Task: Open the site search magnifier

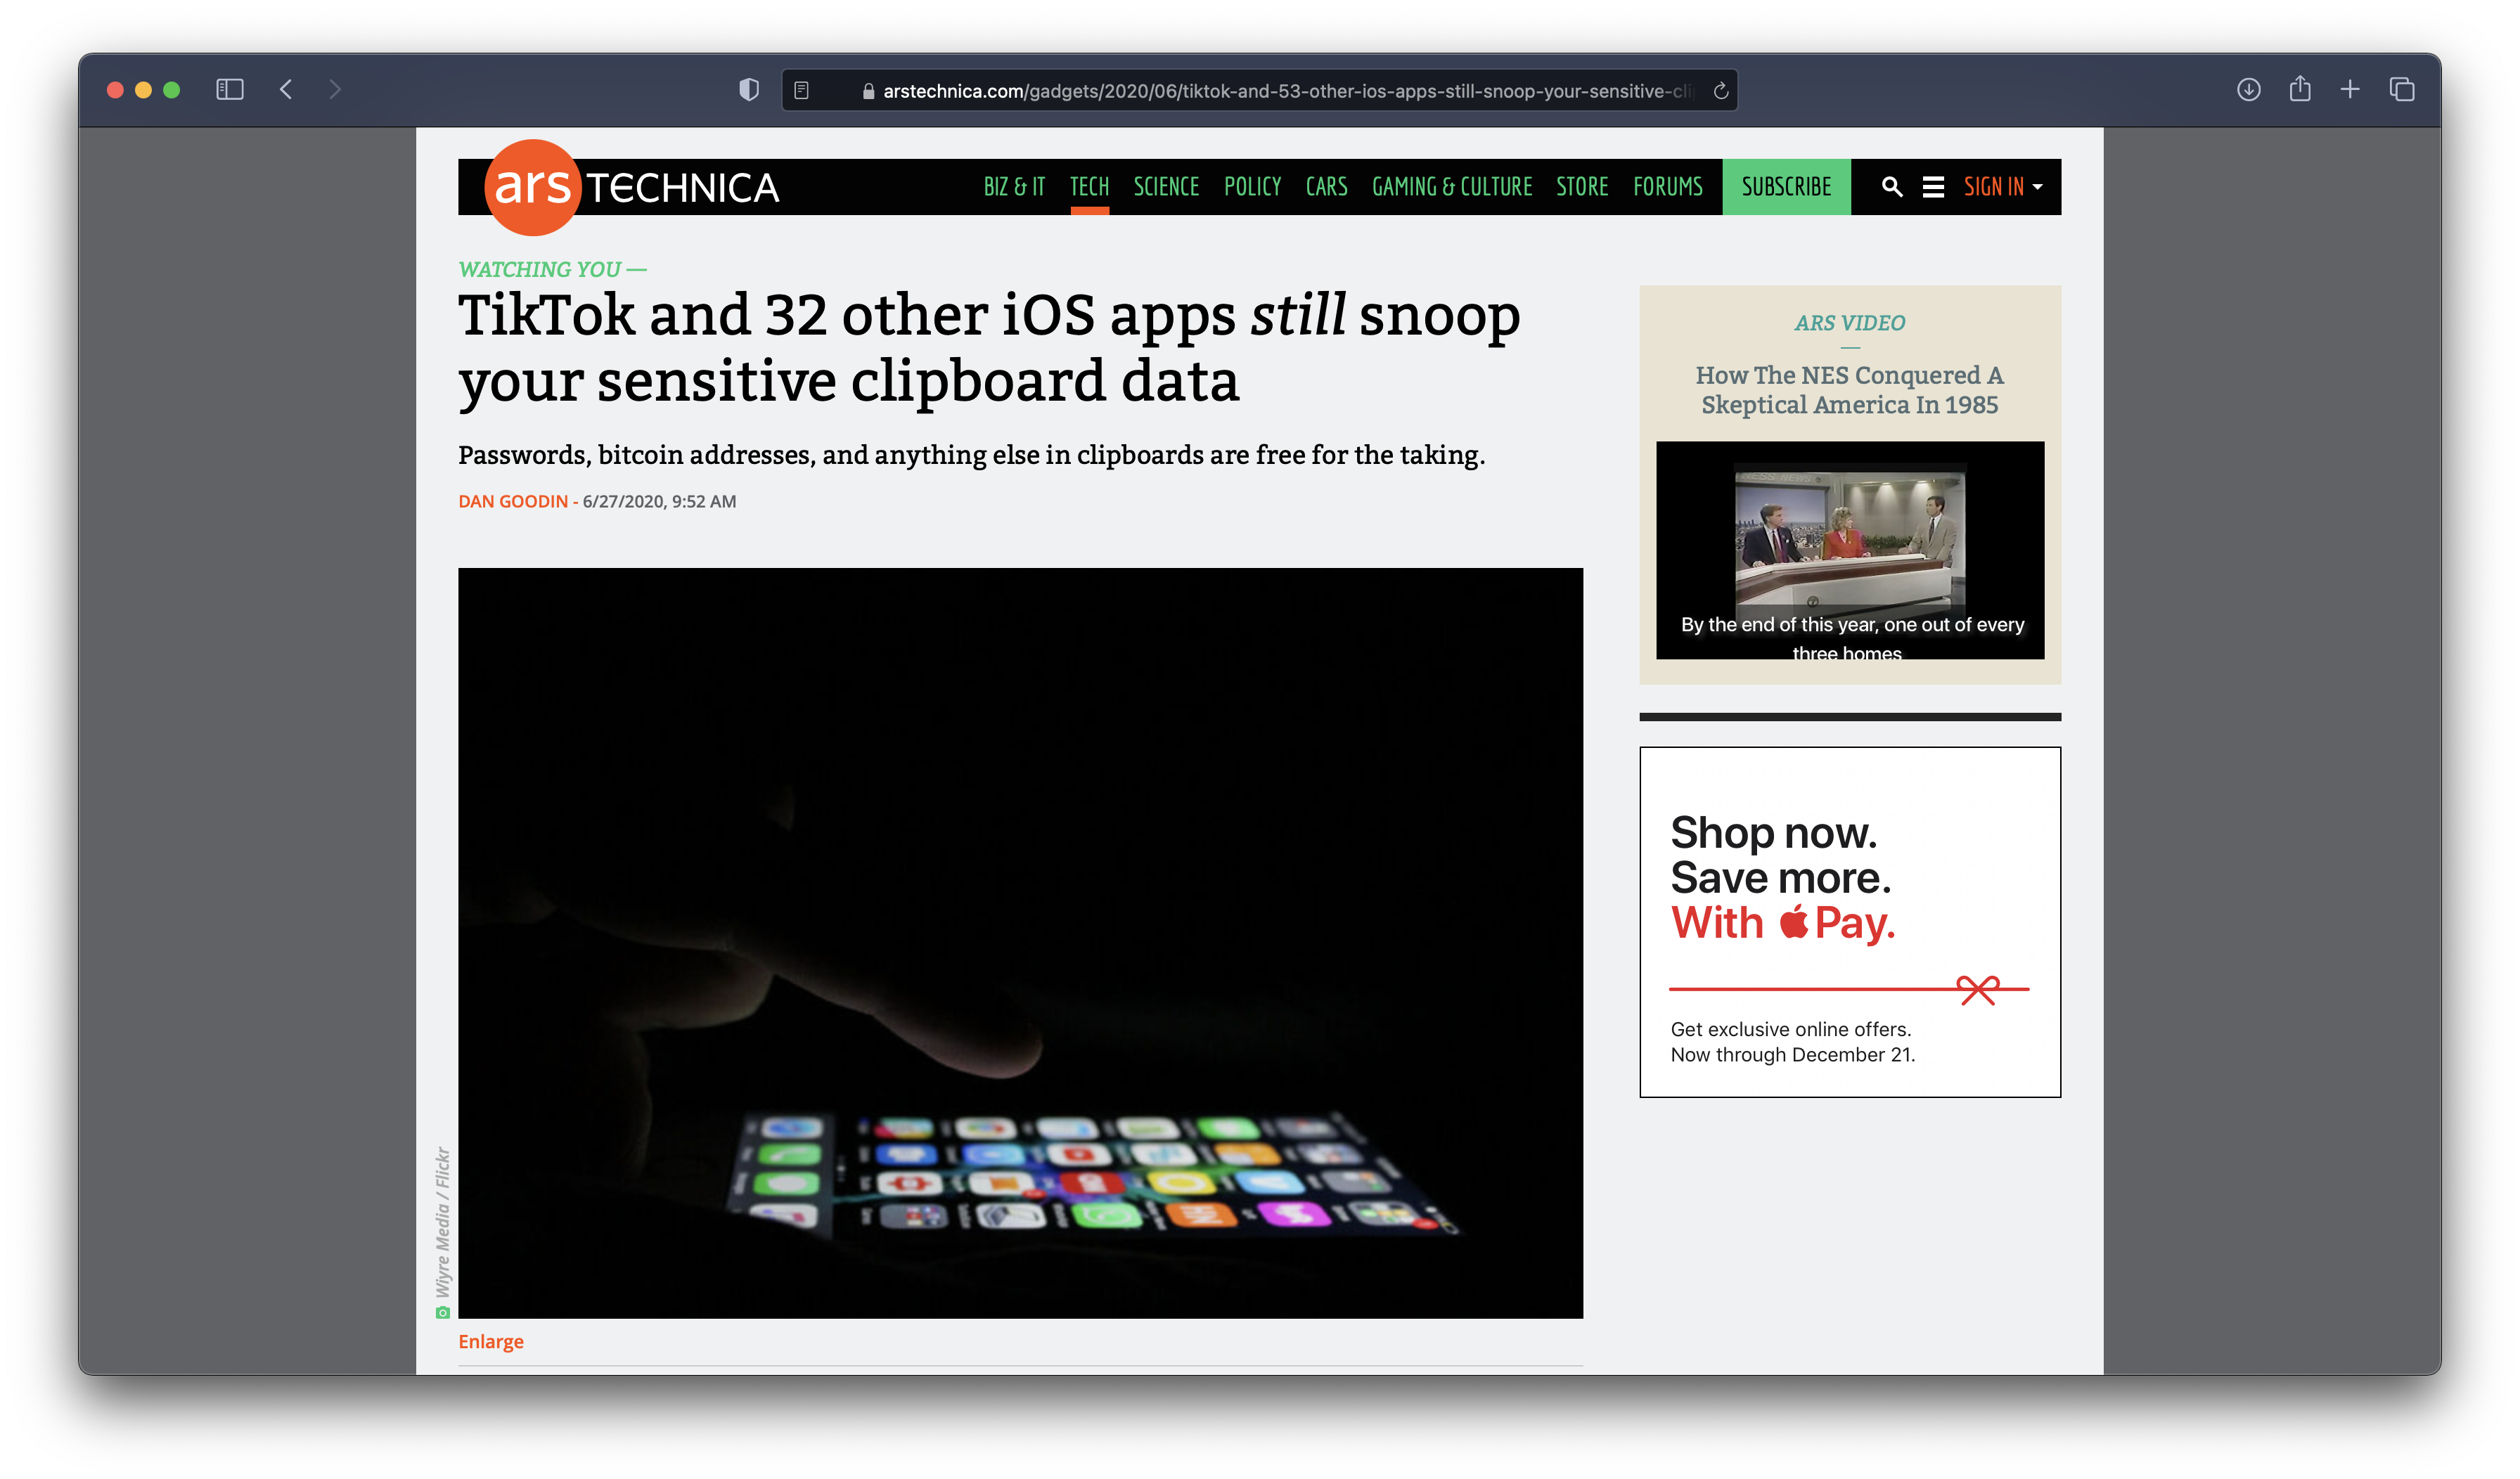Action: [x=1891, y=187]
